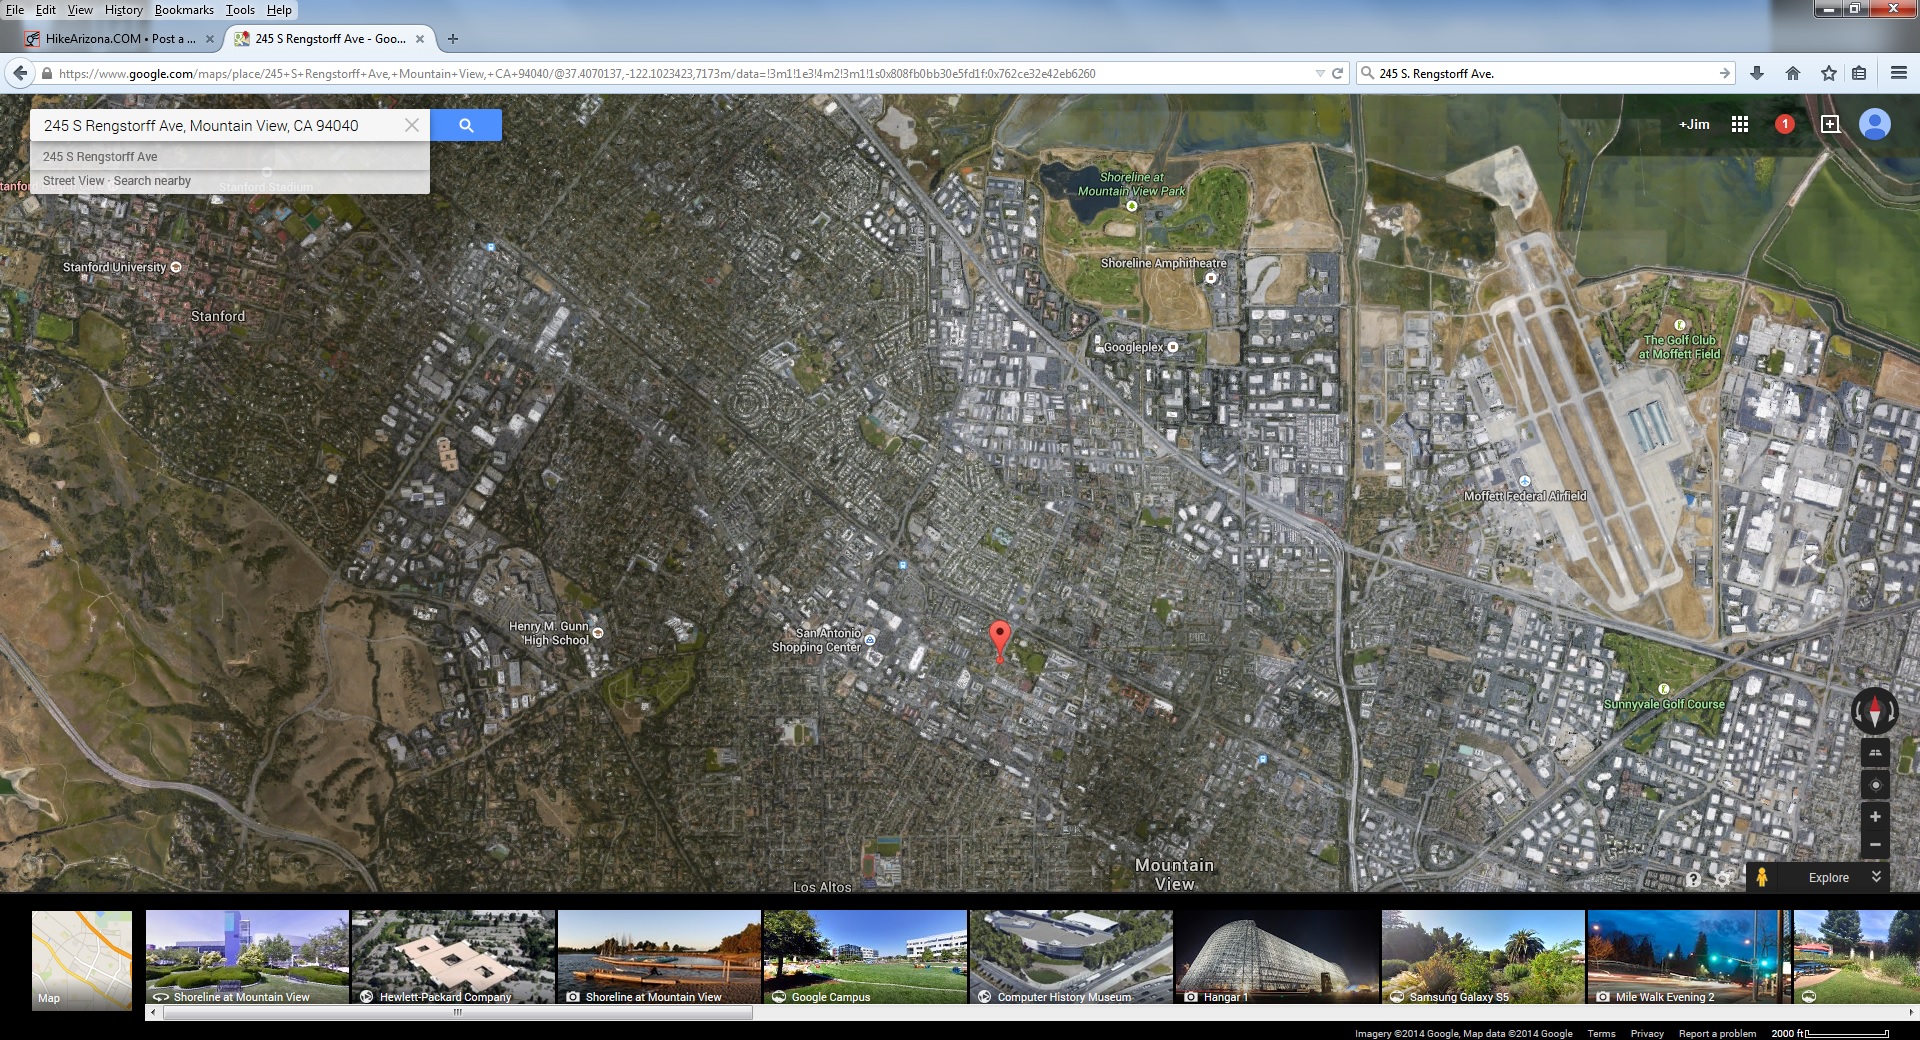The height and width of the screenshot is (1040, 1920).
Task: Zoom in on the map
Action: click(1875, 817)
